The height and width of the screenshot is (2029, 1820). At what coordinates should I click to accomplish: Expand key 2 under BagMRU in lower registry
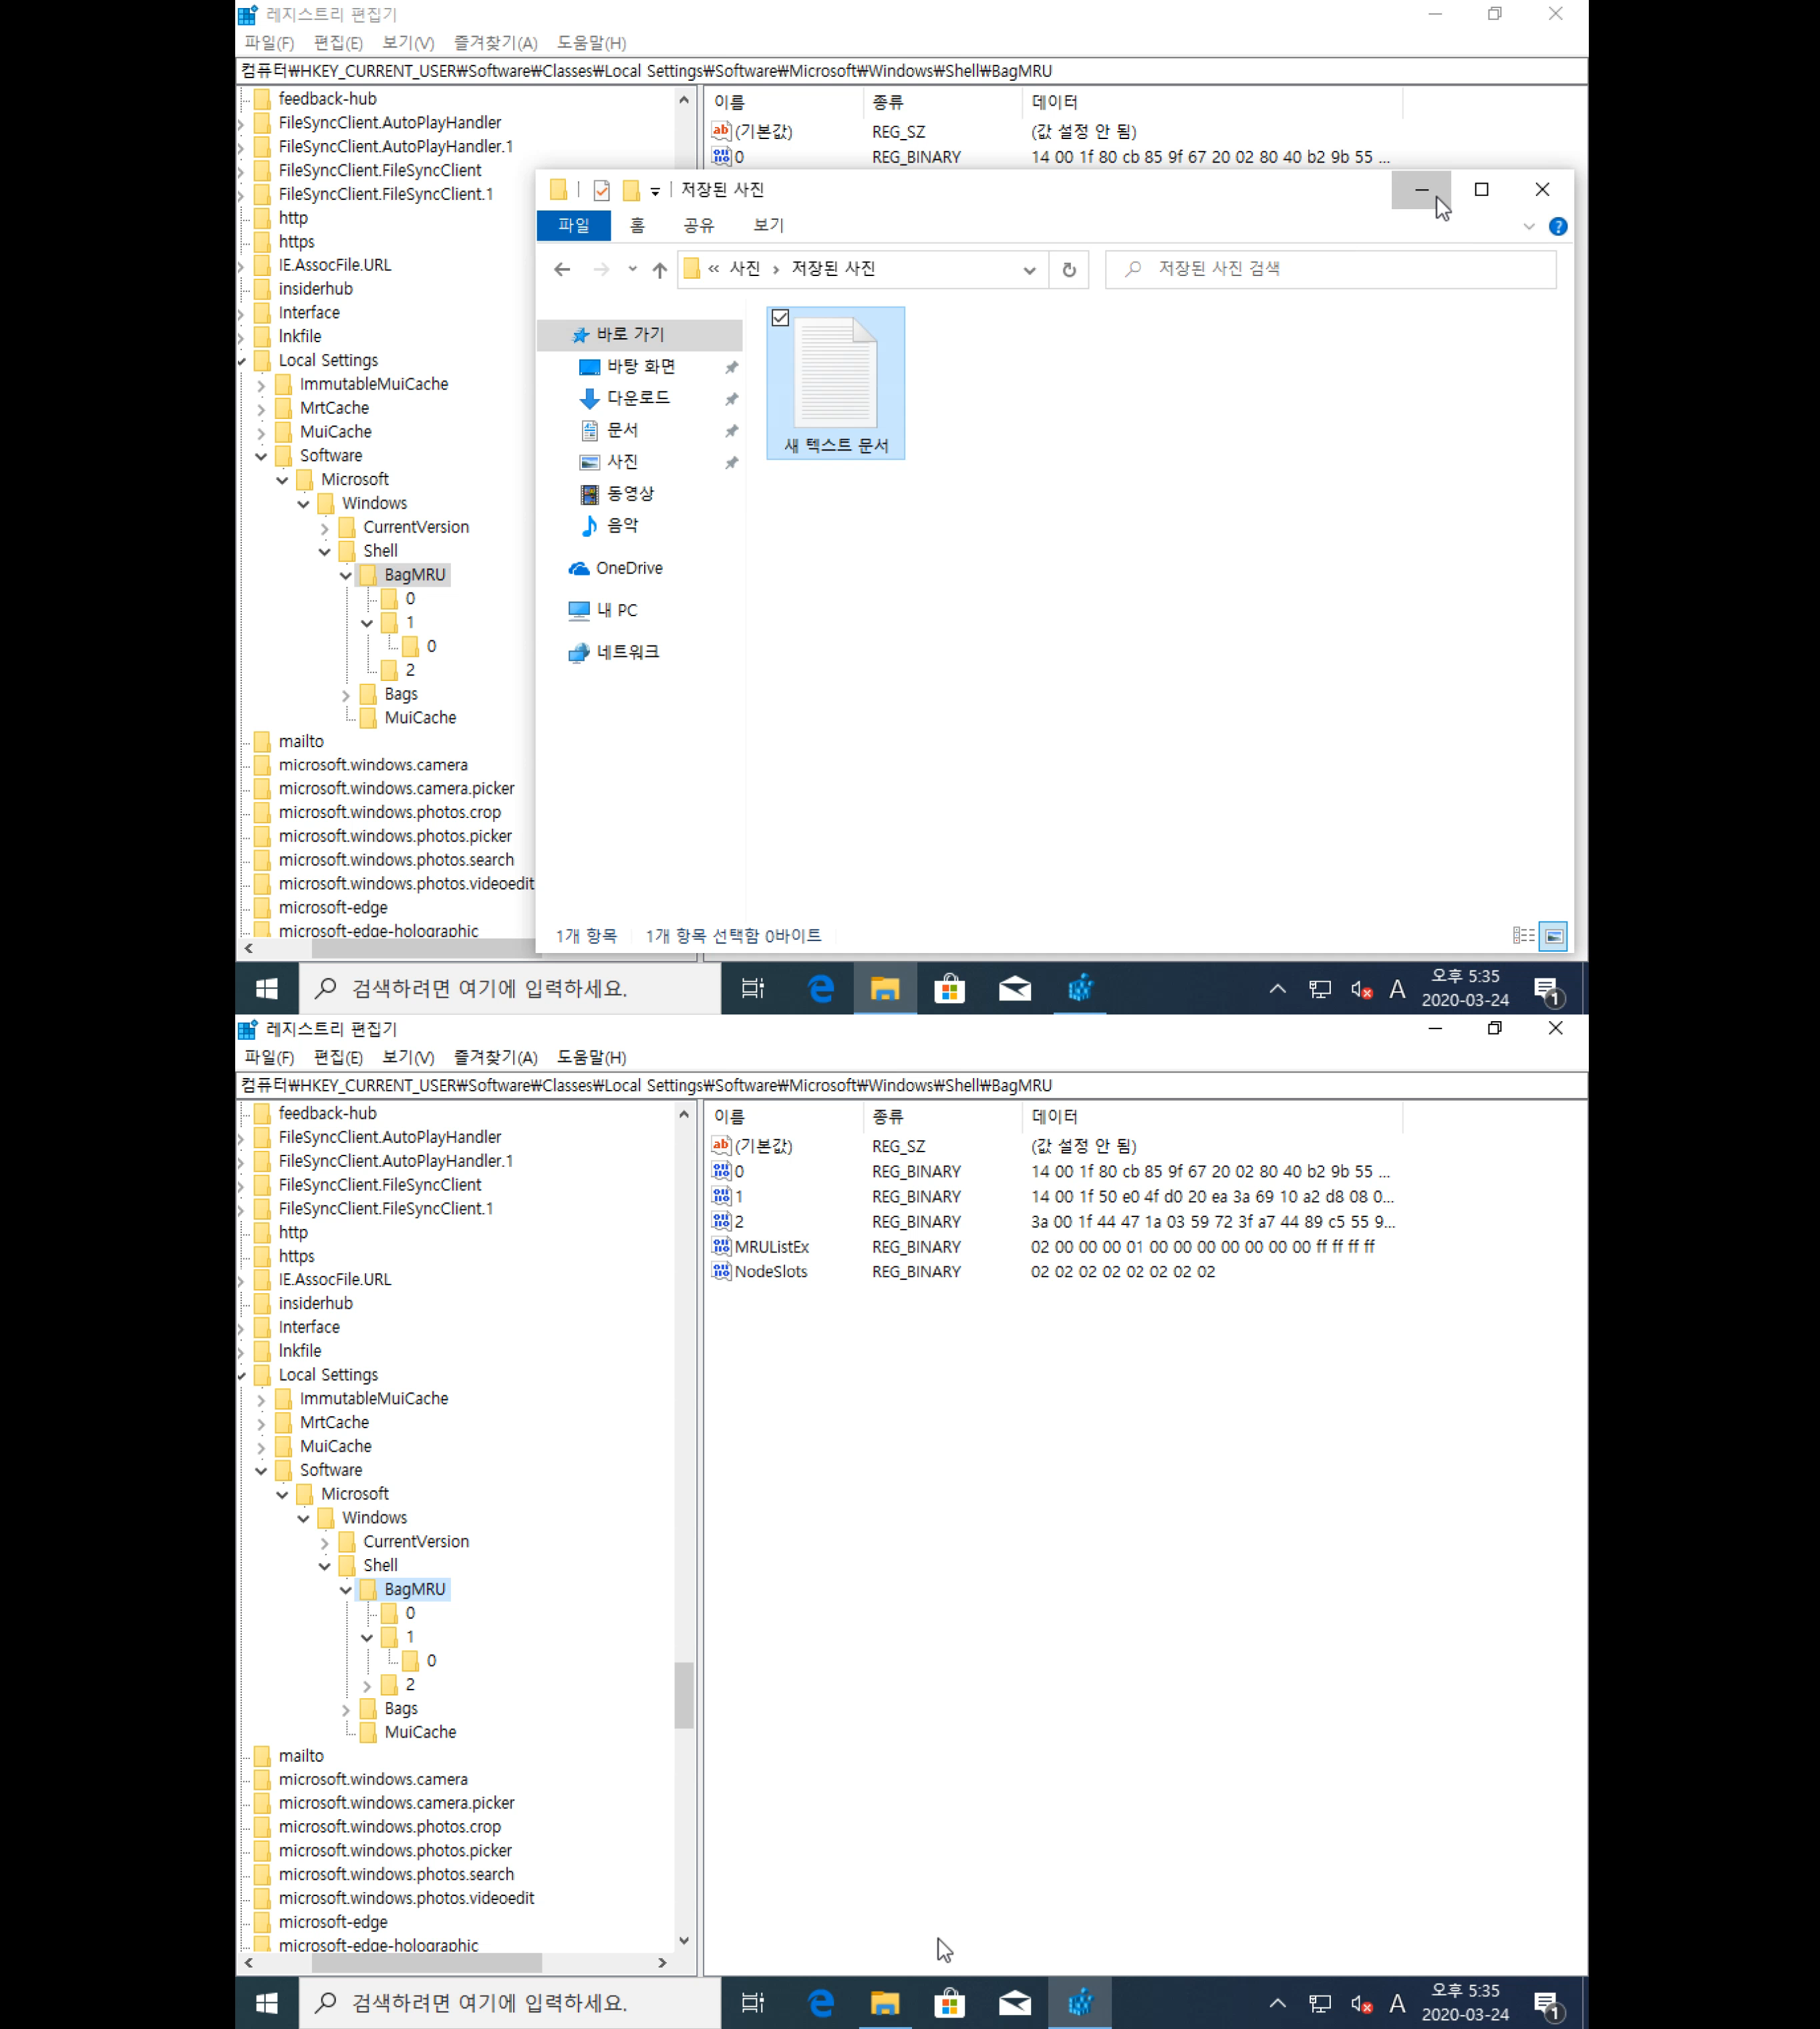[x=367, y=1685]
